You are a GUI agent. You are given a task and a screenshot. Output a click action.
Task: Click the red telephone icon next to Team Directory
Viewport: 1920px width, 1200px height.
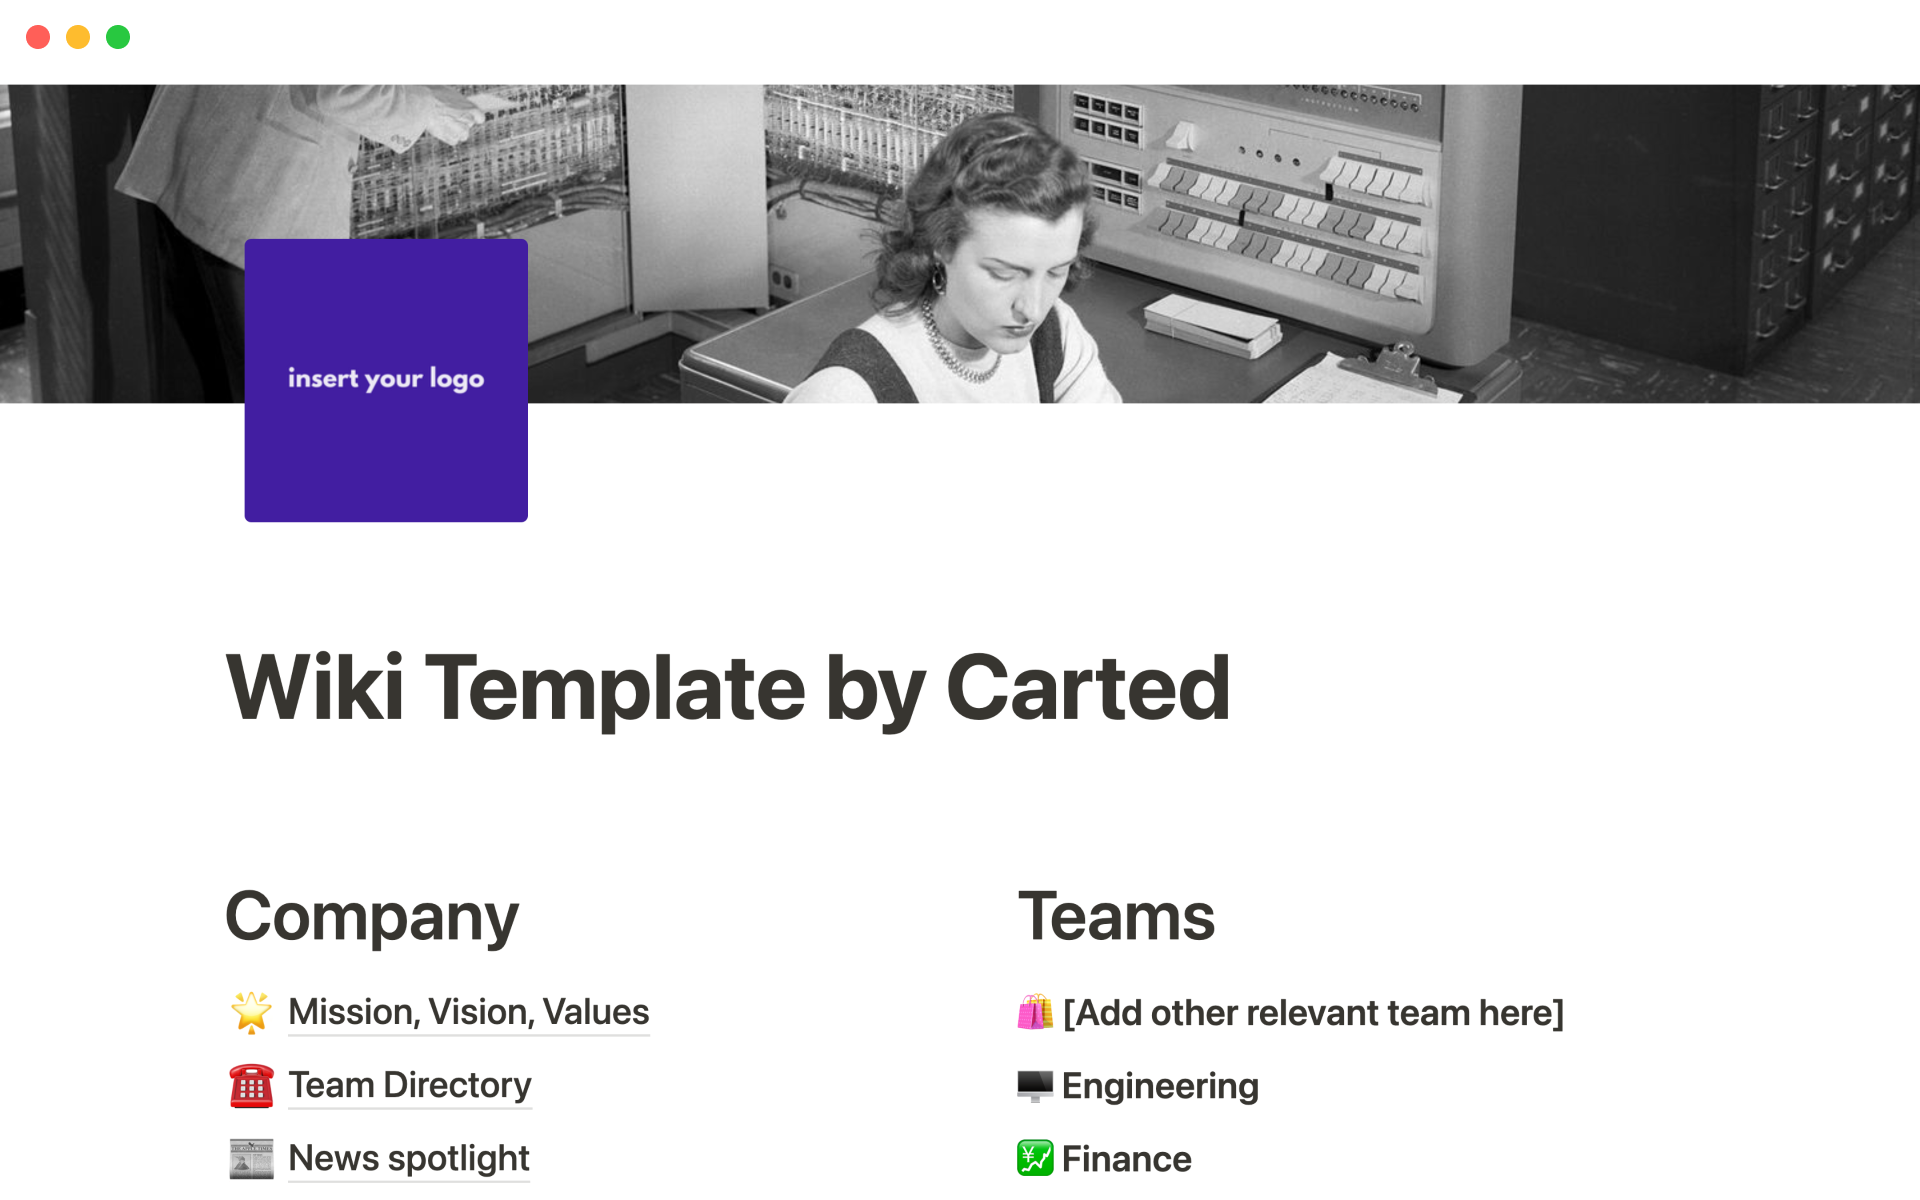tap(251, 1085)
